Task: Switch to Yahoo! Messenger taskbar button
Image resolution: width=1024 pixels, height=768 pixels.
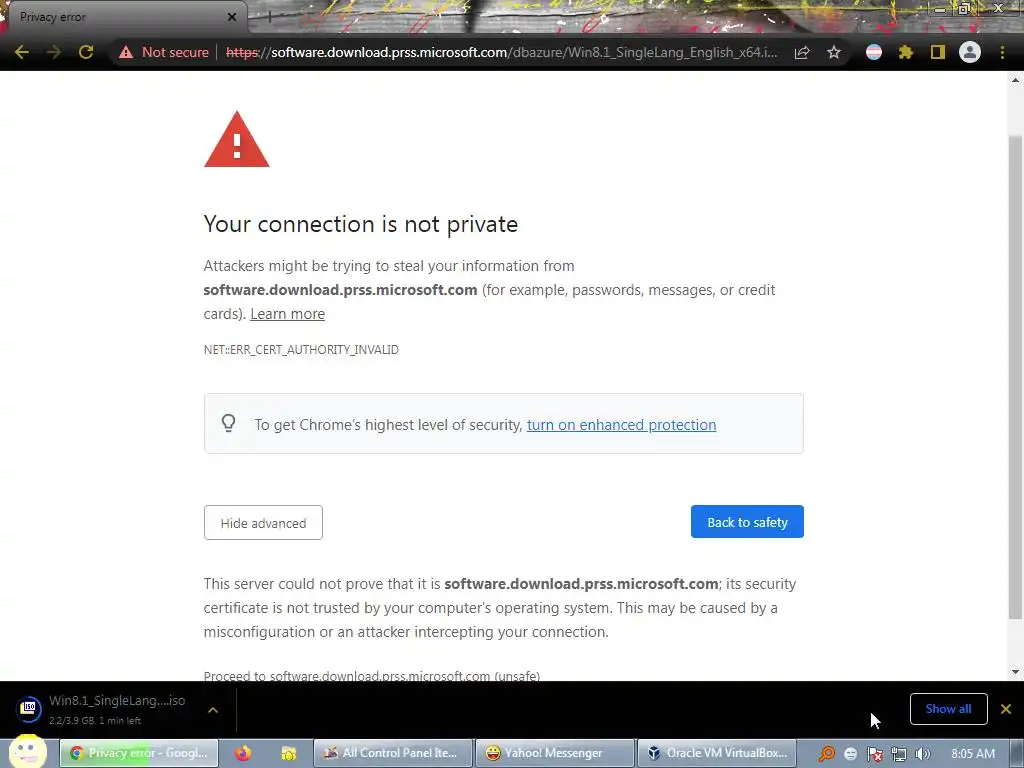Action: (554, 753)
